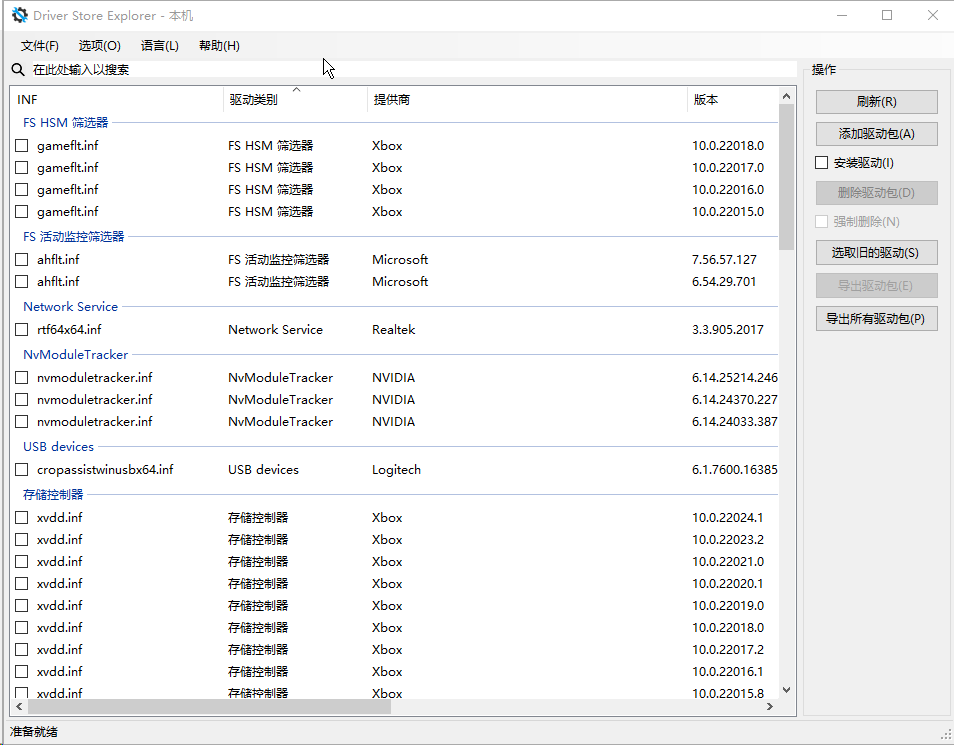The image size is (954, 745).
Task: Click the horizontal scrollbar right arrow
Action: pos(769,706)
